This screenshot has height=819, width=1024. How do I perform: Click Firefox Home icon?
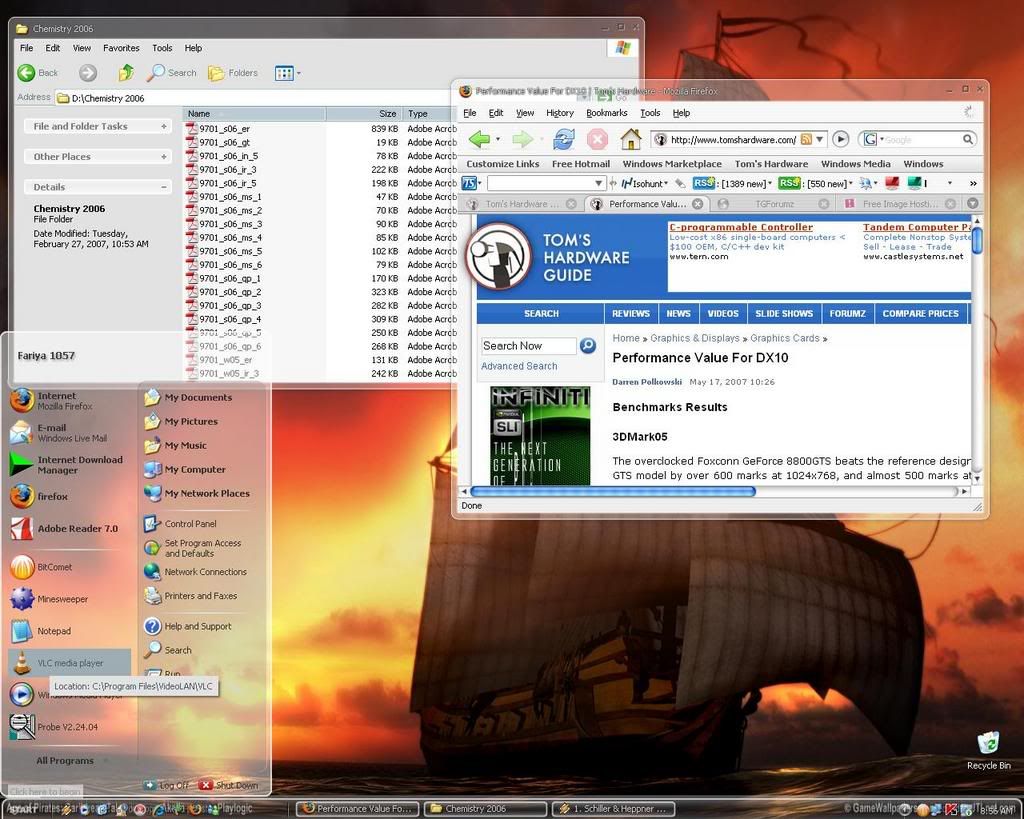coord(630,139)
